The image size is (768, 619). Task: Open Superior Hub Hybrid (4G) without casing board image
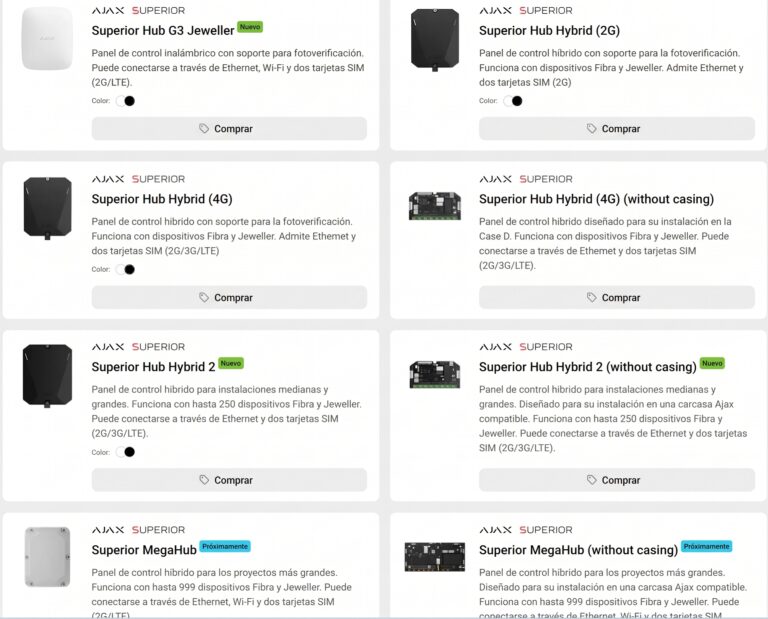pos(435,206)
